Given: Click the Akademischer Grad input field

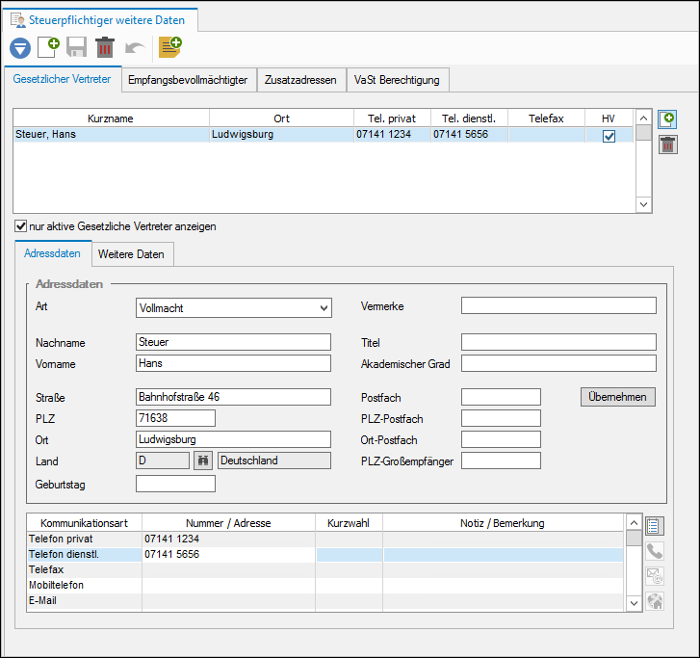Looking at the screenshot, I should click(558, 363).
